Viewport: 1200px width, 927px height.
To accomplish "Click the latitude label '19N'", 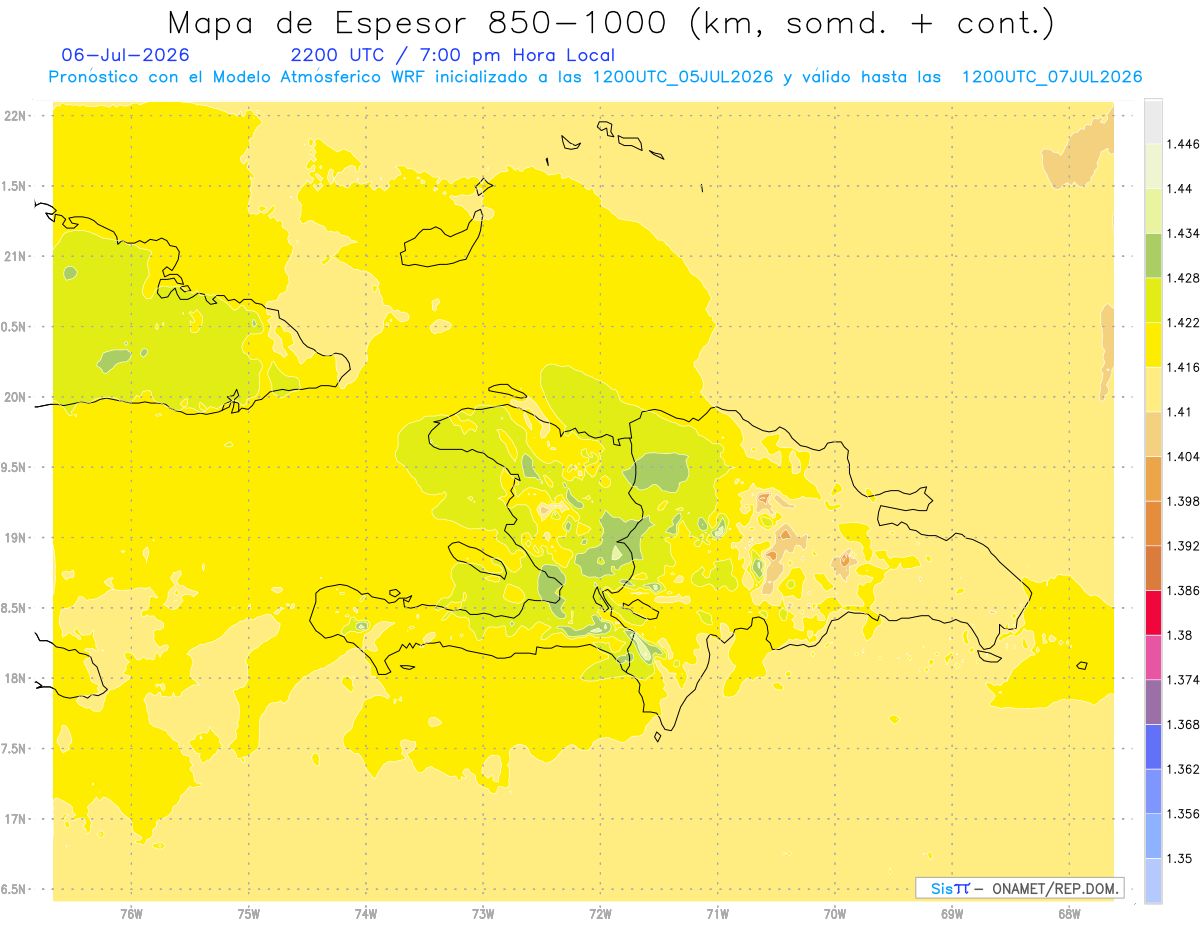I will pyautogui.click(x=15, y=538).
